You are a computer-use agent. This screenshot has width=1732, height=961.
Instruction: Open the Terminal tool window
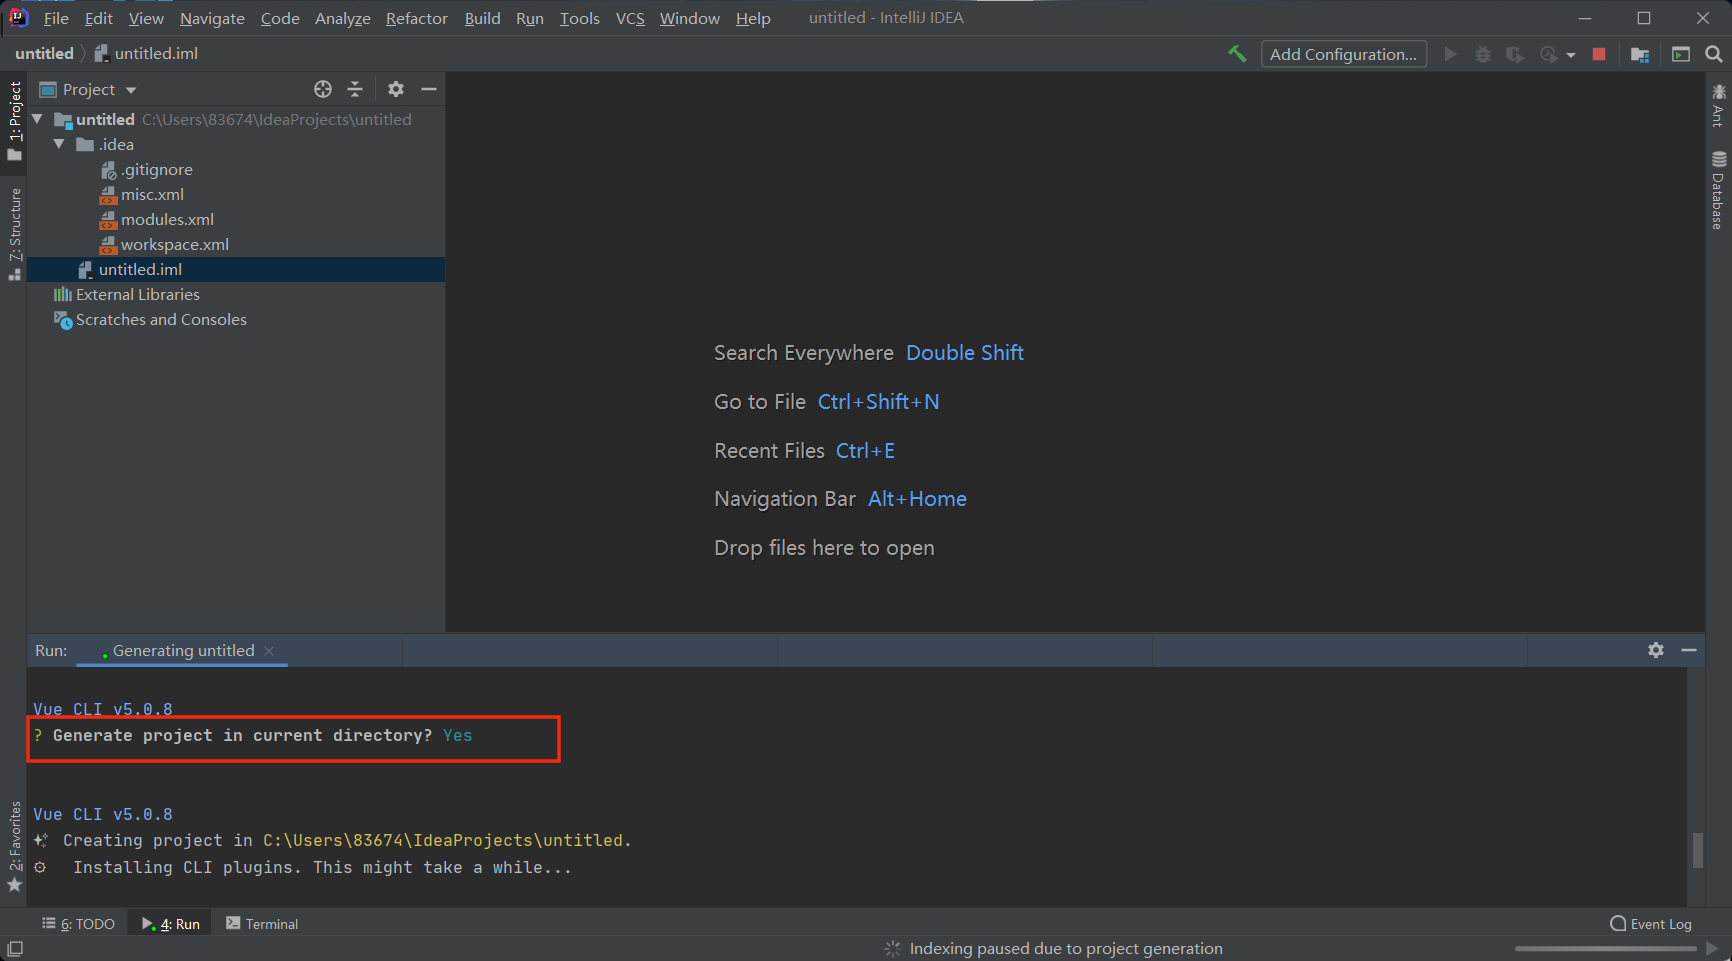pyautogui.click(x=262, y=924)
